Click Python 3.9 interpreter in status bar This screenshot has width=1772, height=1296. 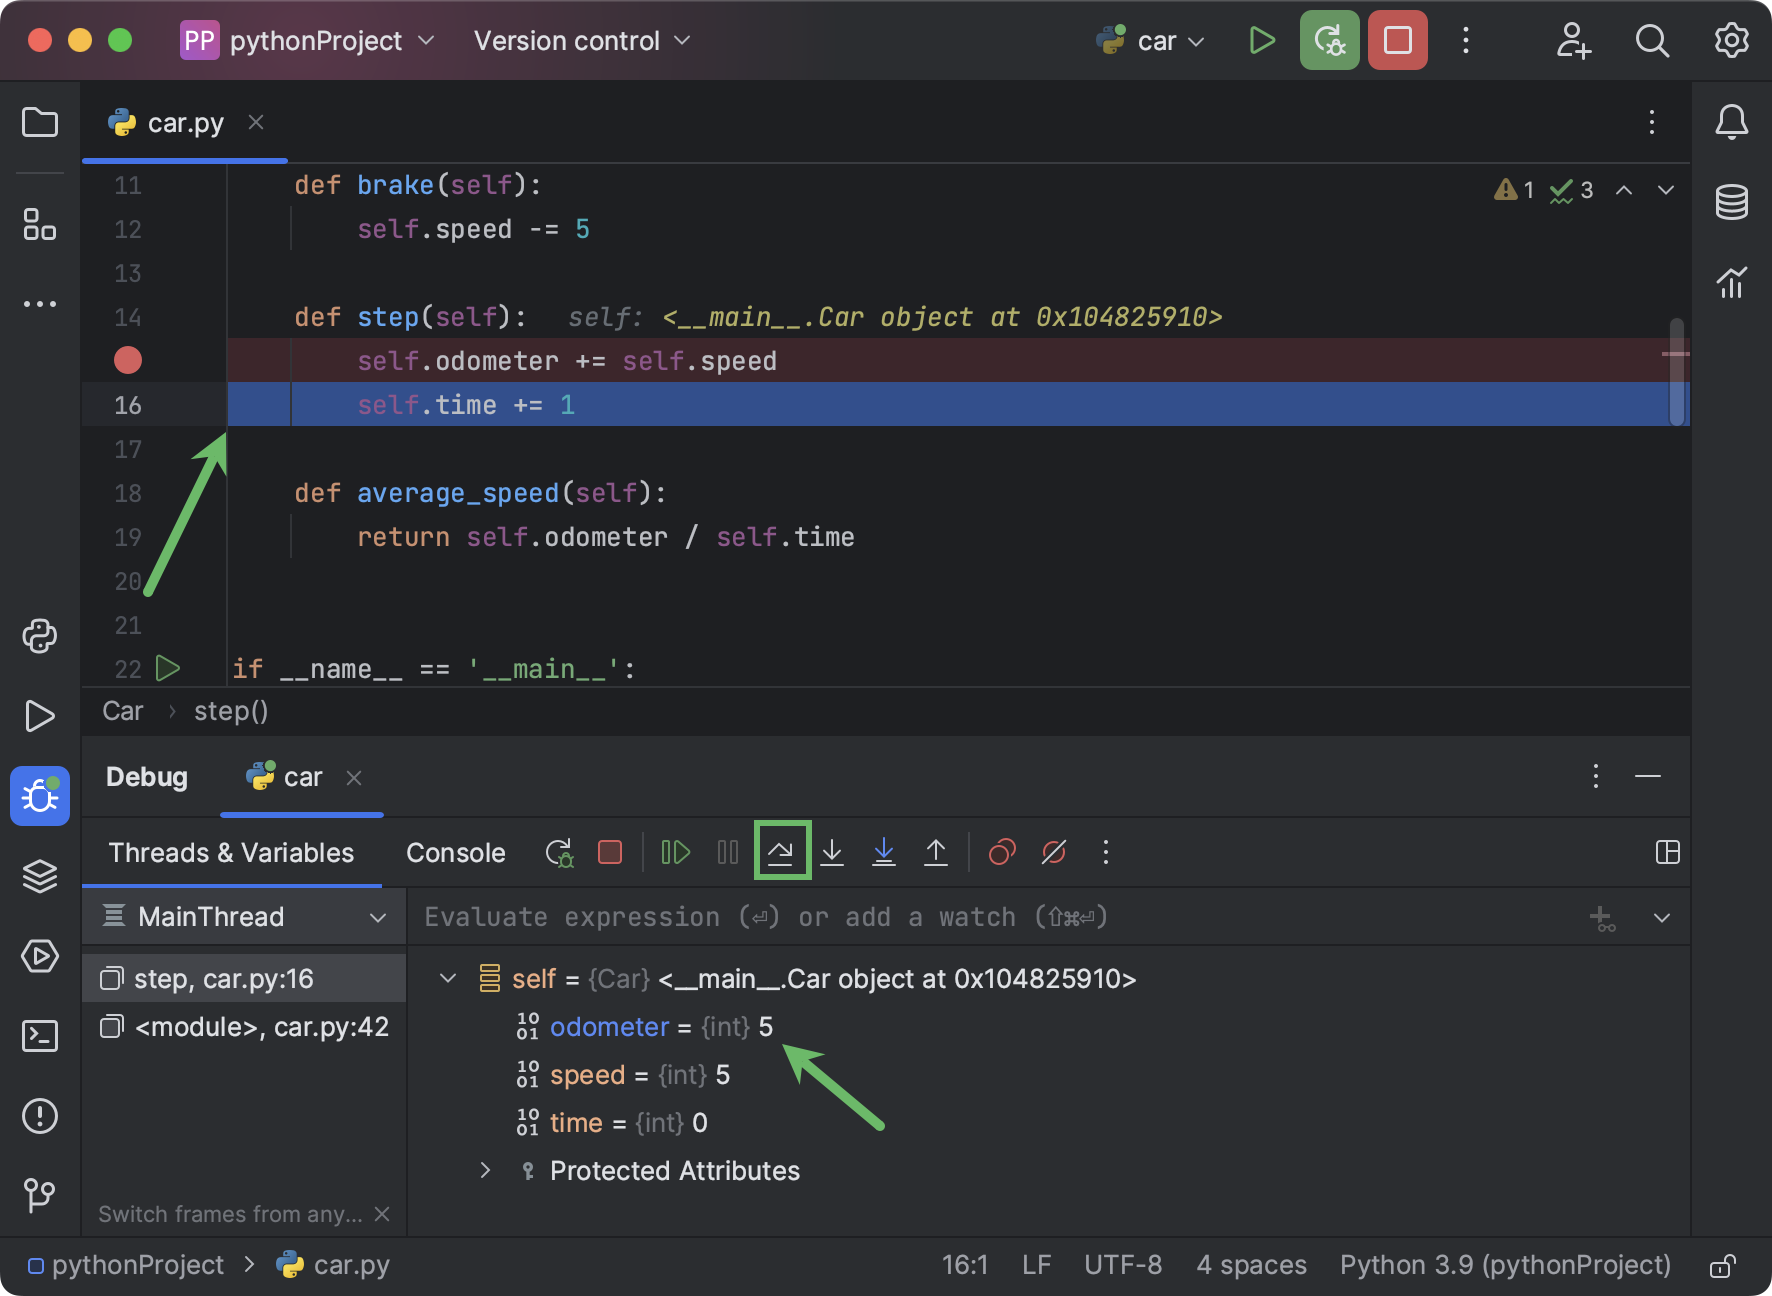[x=1505, y=1266]
